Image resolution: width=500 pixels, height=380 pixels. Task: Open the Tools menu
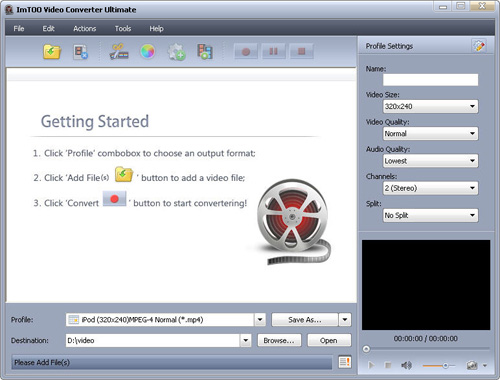coord(123,29)
